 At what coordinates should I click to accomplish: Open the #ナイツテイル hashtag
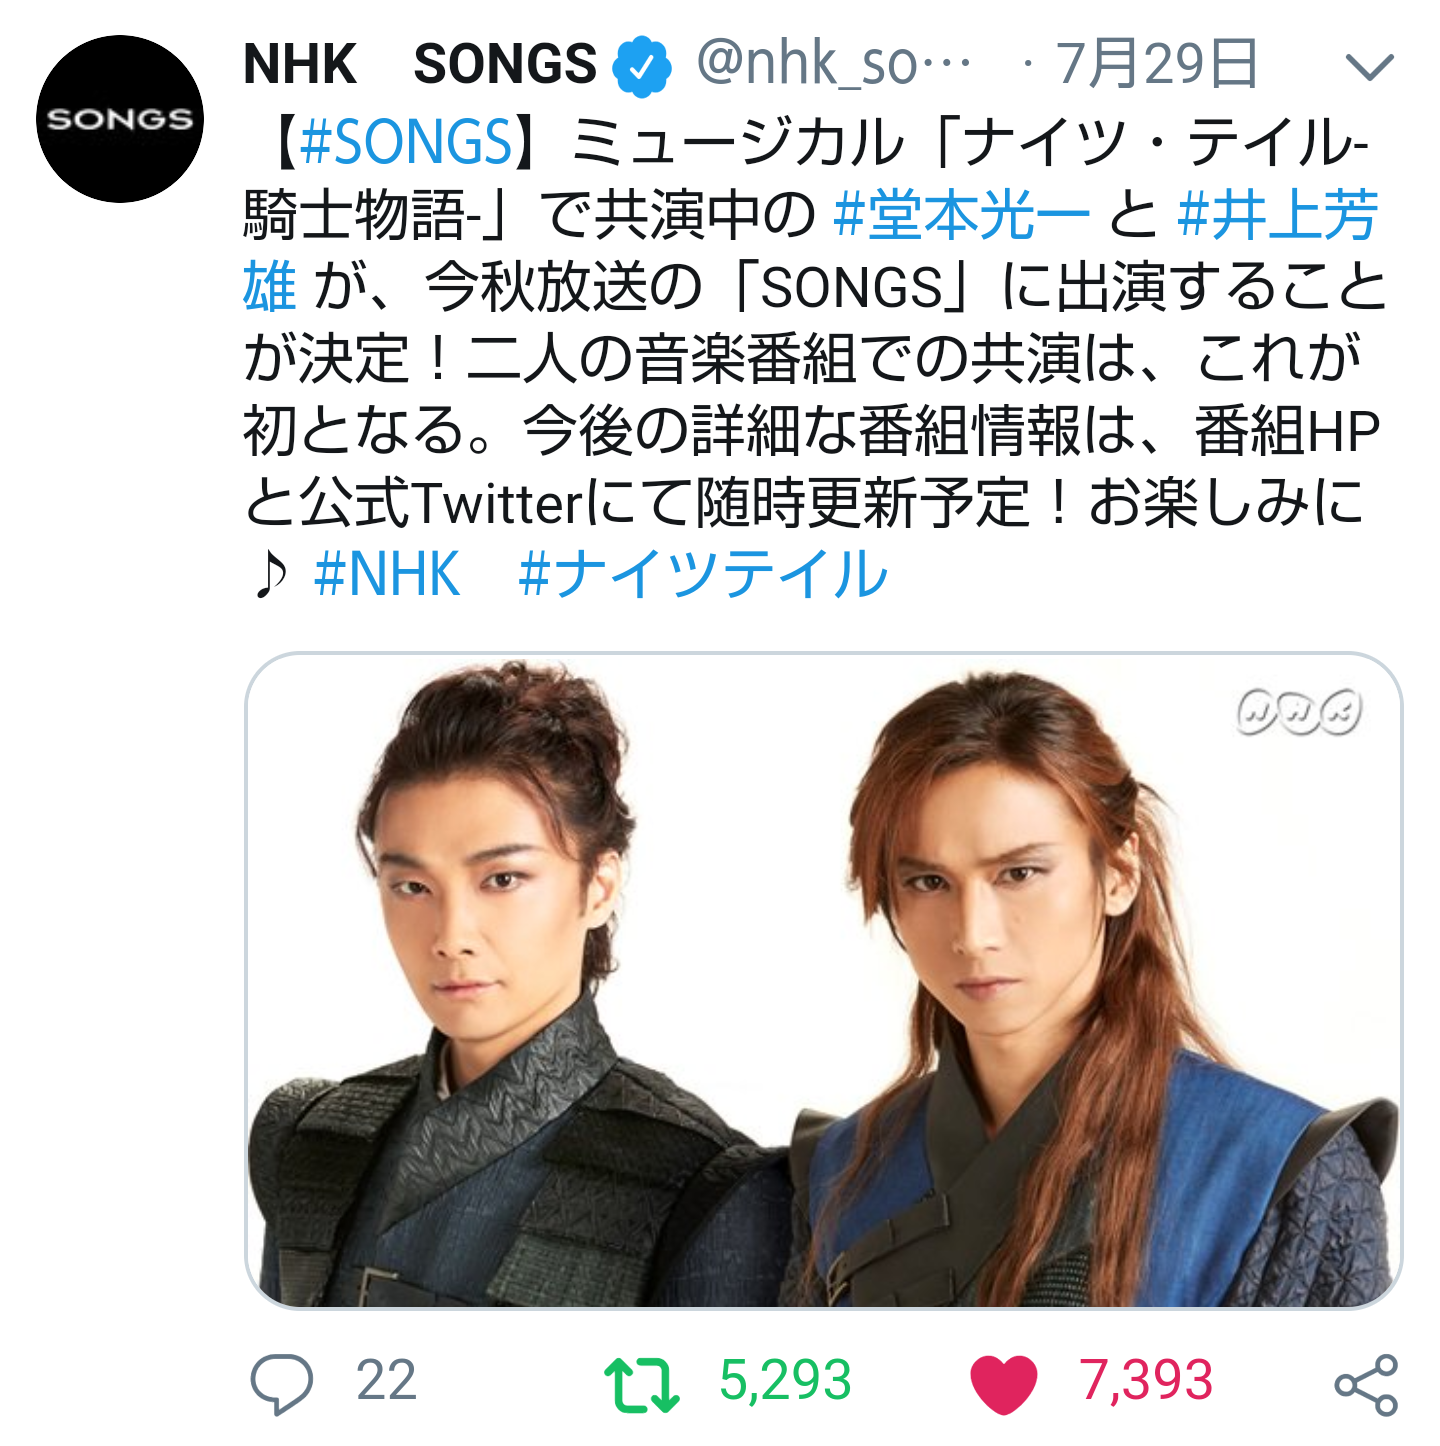click(x=703, y=574)
